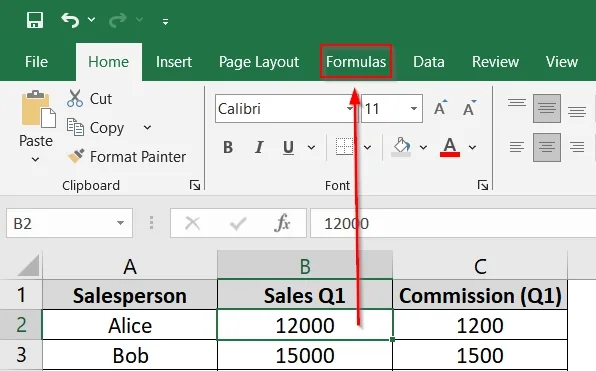Image resolution: width=596 pixels, height=371 pixels.
Task: Click Enter checkmark in formula bar
Action: [x=238, y=223]
